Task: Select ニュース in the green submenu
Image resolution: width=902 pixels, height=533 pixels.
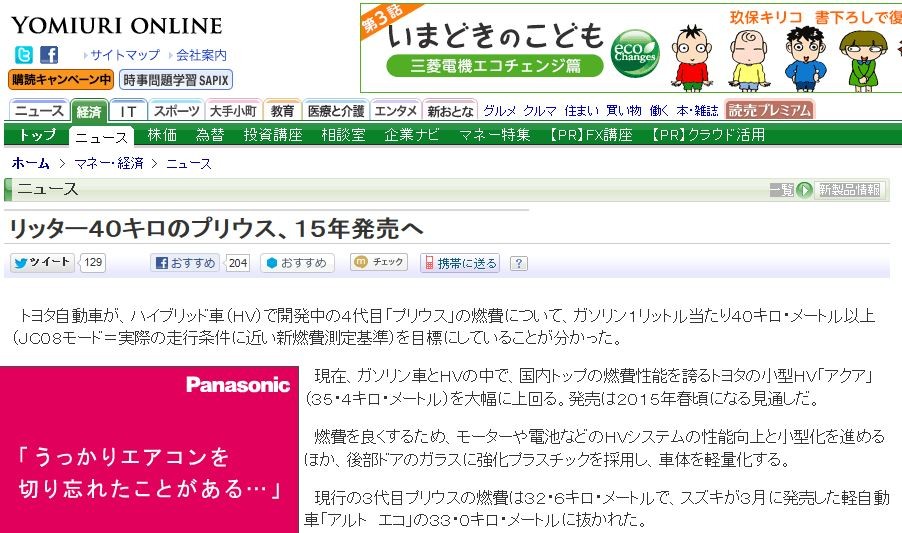Action: 101,137
